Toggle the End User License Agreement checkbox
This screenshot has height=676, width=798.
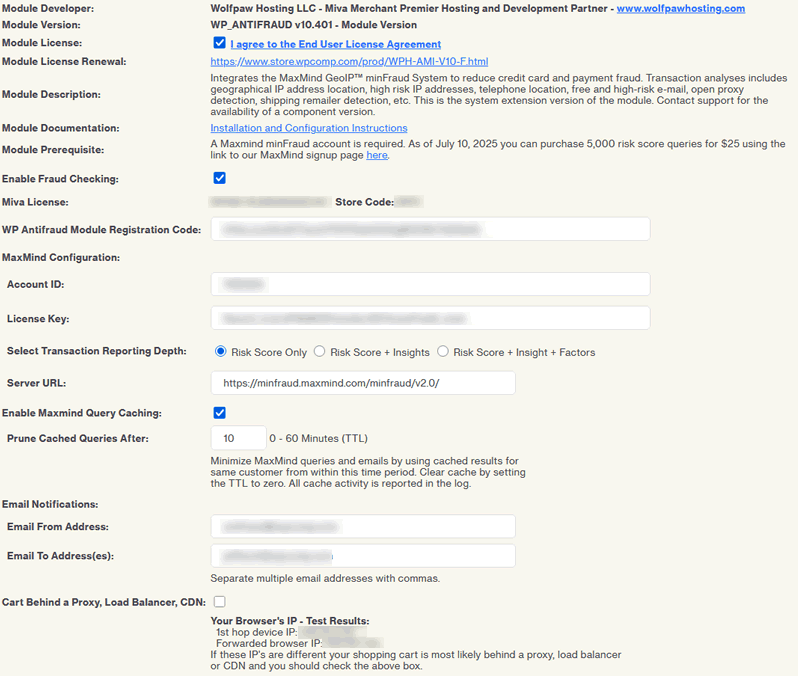tap(220, 44)
